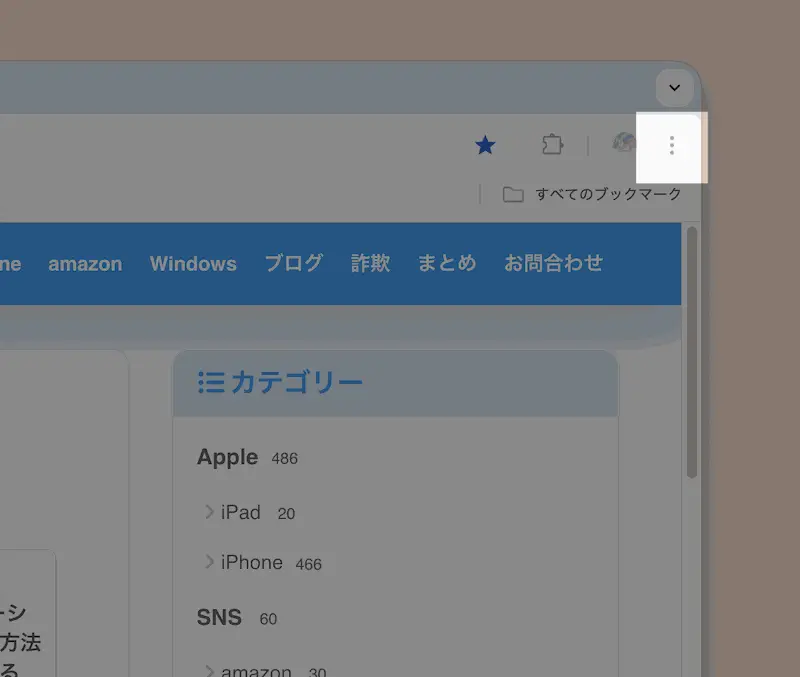The width and height of the screenshot is (800, 677).
Task: Open the Apple 486 category link
Action: pos(227,457)
